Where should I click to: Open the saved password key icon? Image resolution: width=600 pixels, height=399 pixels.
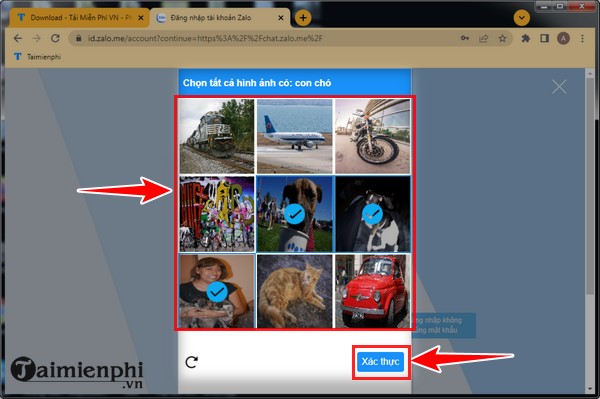[x=465, y=38]
